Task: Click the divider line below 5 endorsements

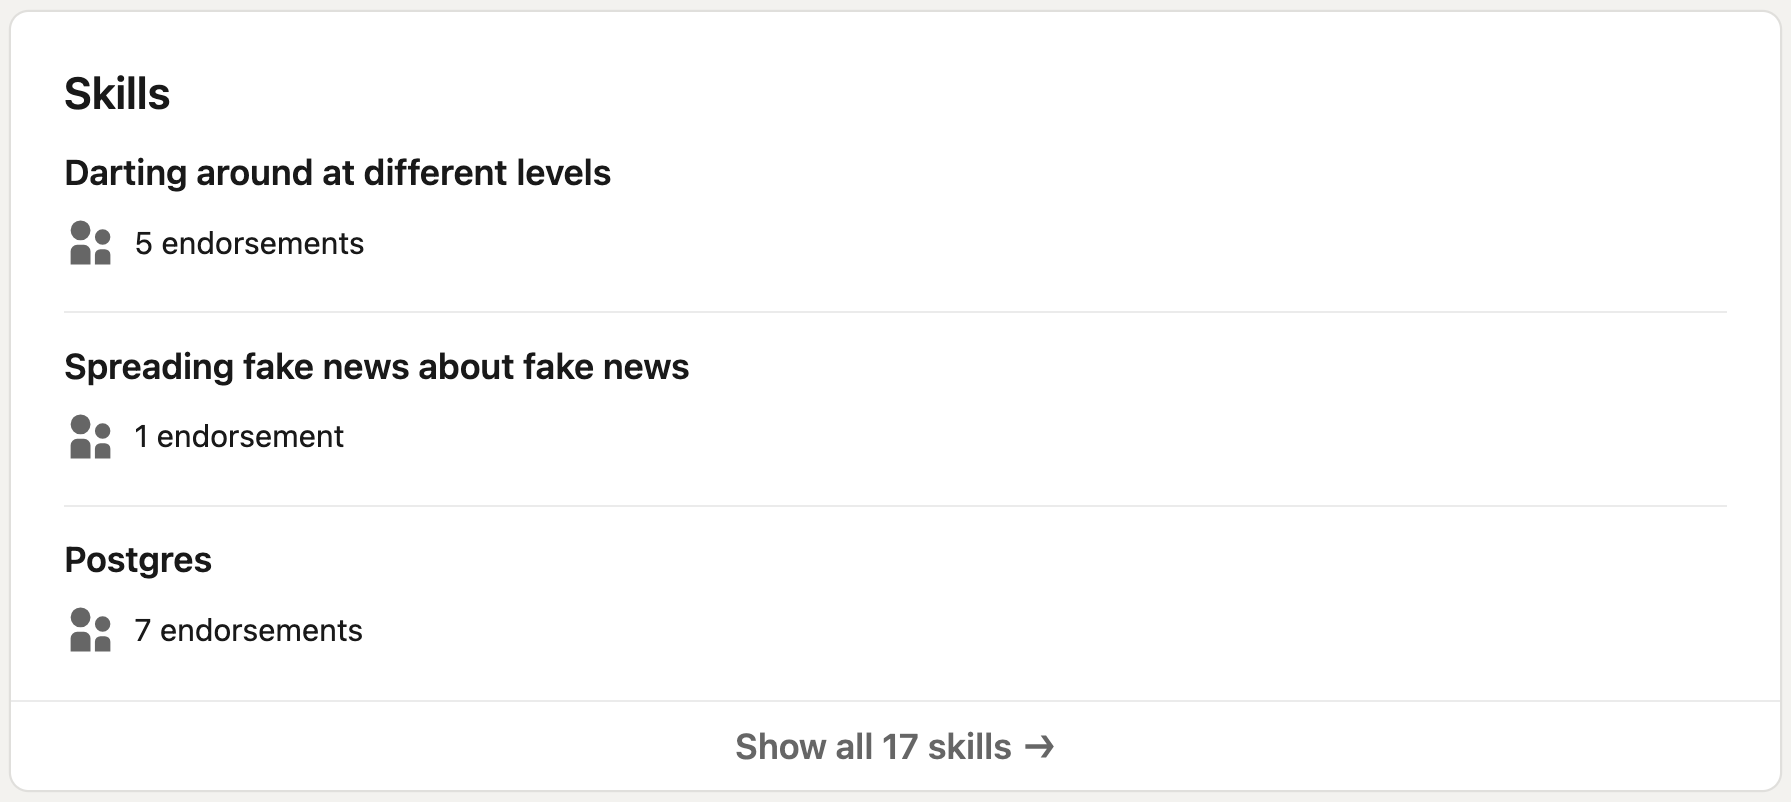Action: (x=895, y=312)
